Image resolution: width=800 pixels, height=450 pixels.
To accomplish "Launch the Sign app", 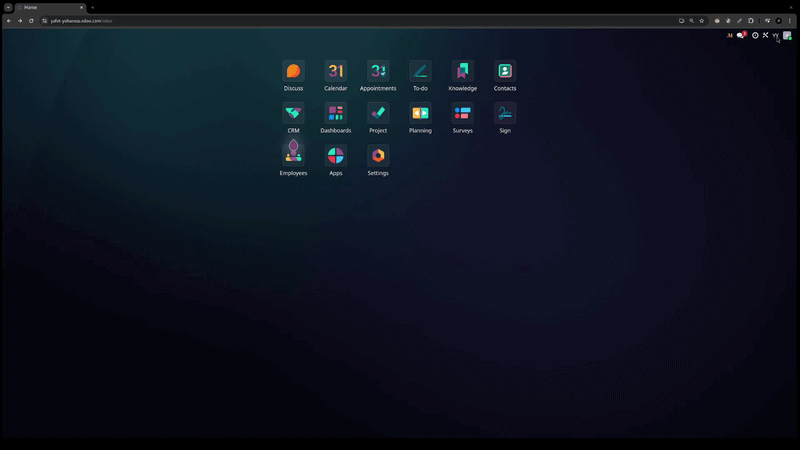I will pos(505,118).
